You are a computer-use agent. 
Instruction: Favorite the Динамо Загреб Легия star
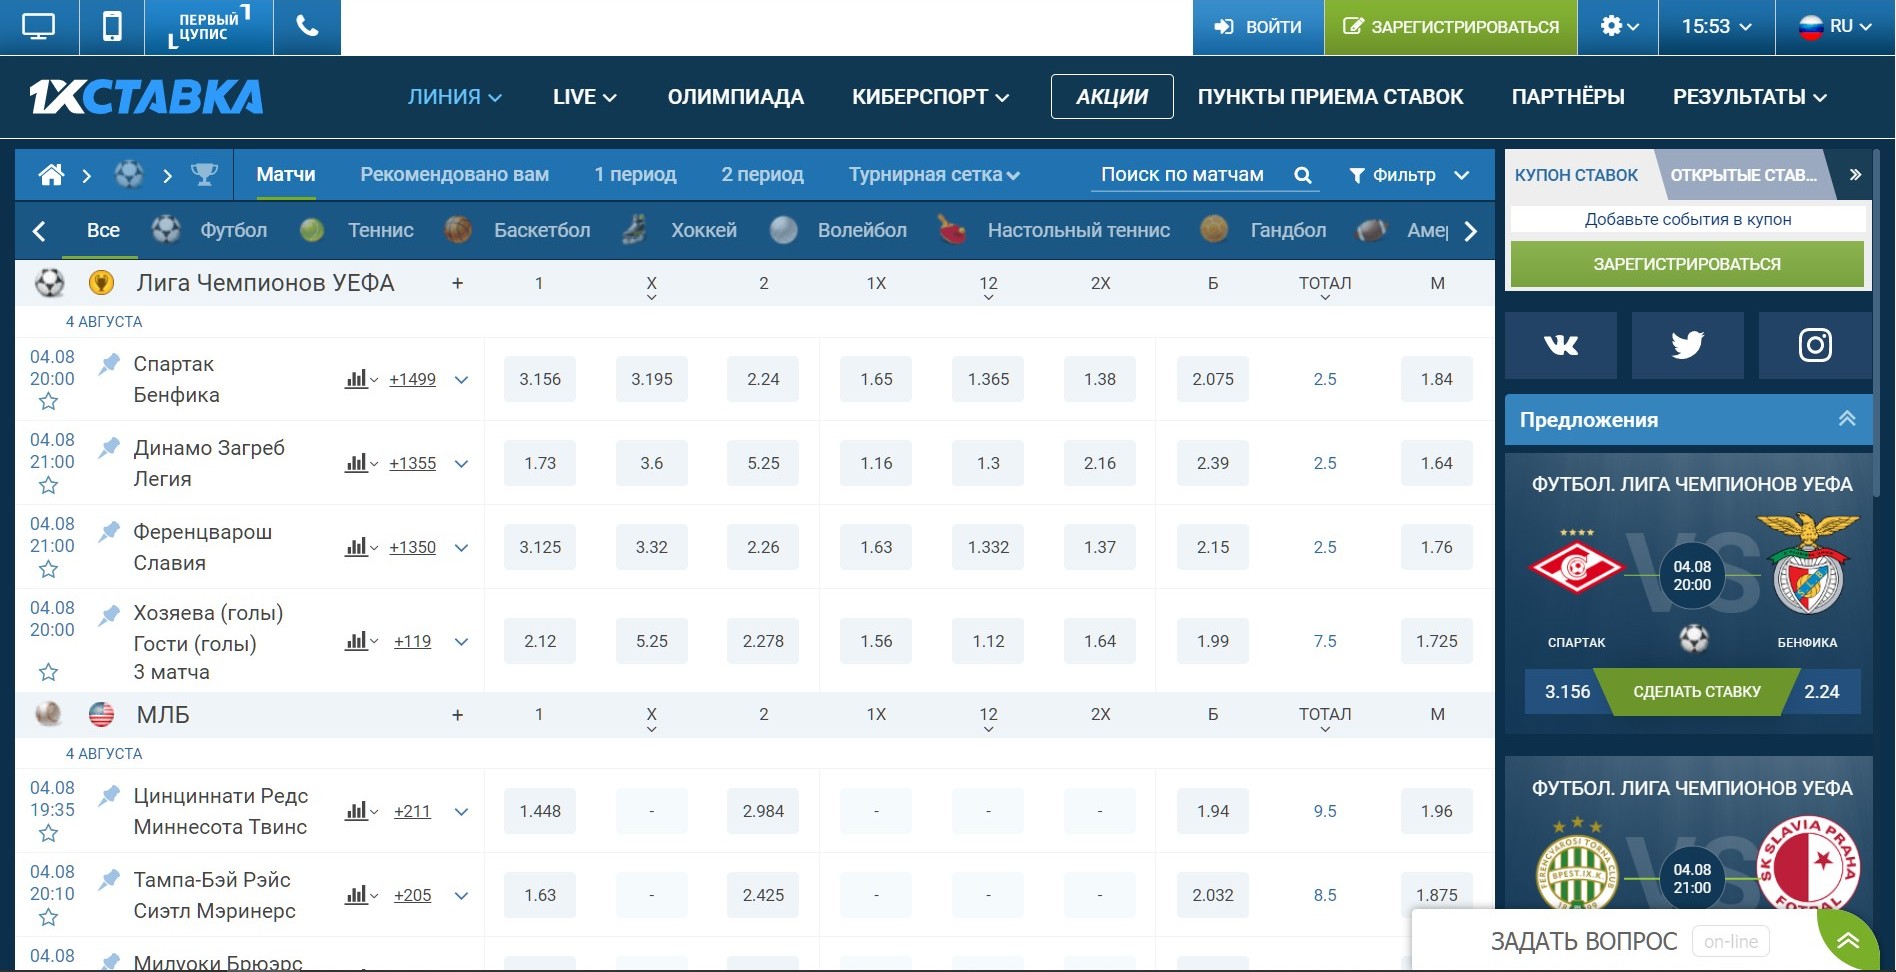(x=48, y=486)
